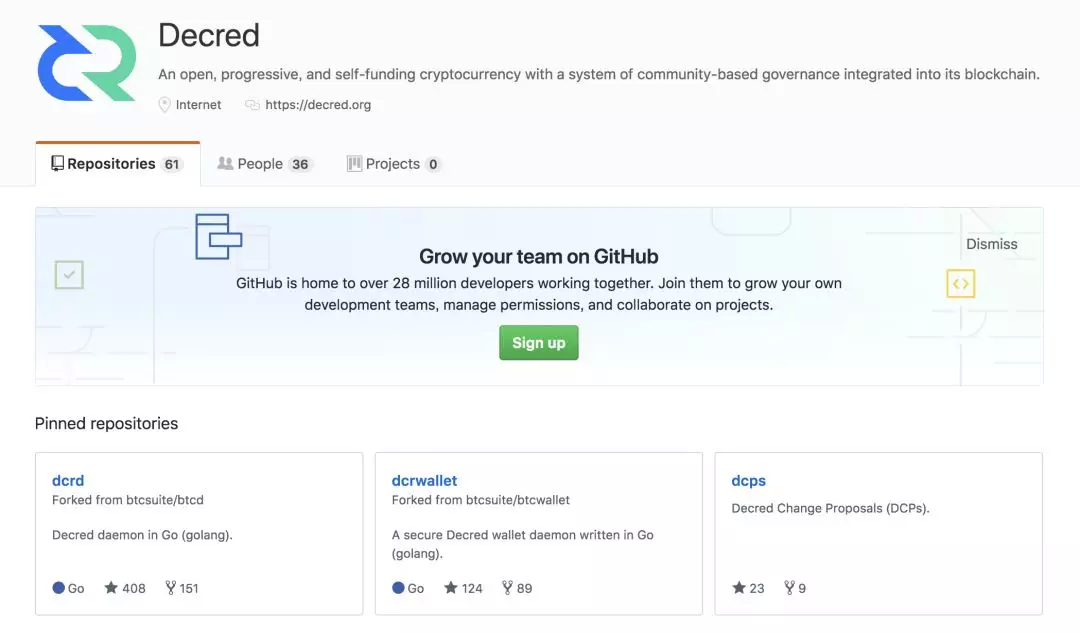Click the green Sign up button
This screenshot has width=1080, height=633.
point(539,342)
